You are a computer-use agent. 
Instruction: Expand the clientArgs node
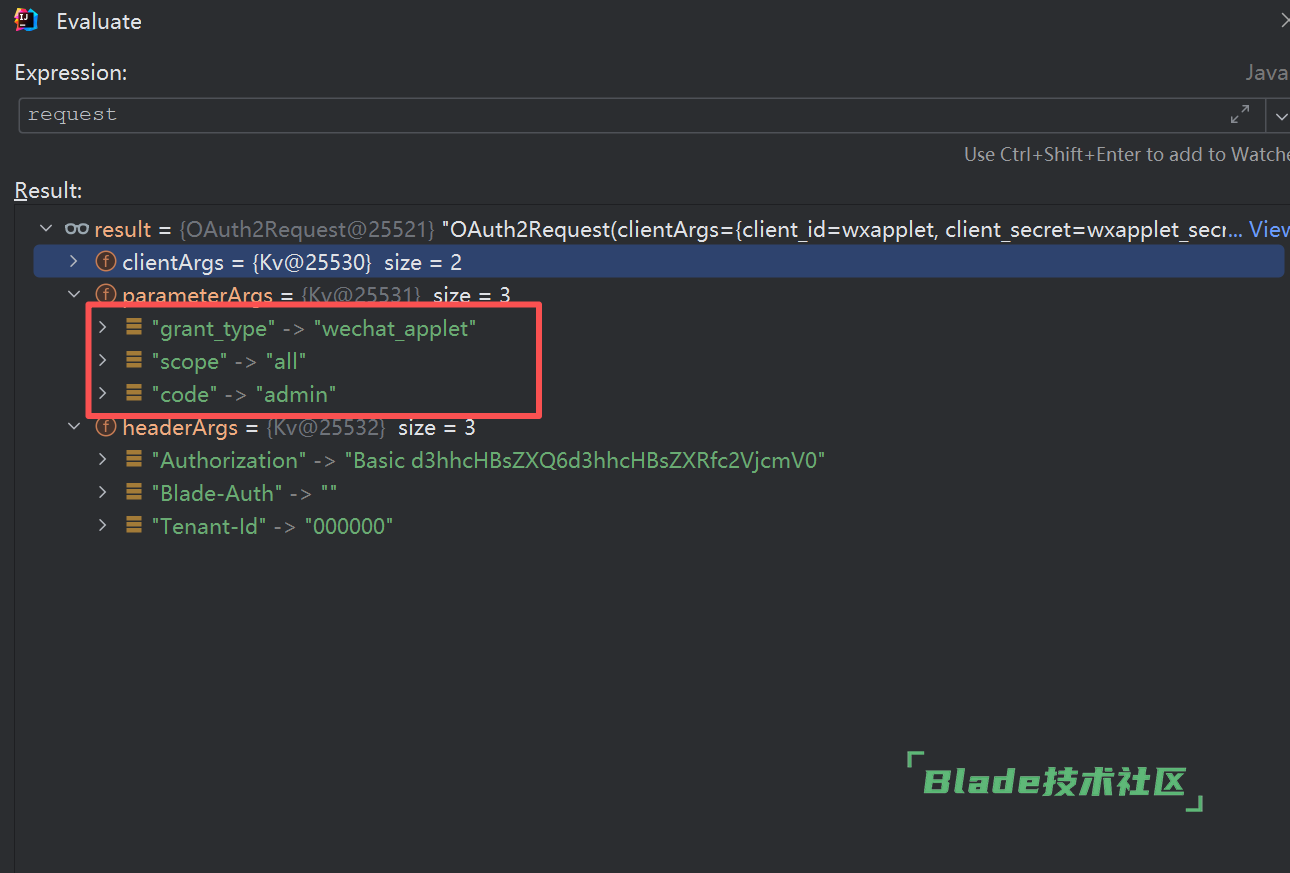point(73,262)
